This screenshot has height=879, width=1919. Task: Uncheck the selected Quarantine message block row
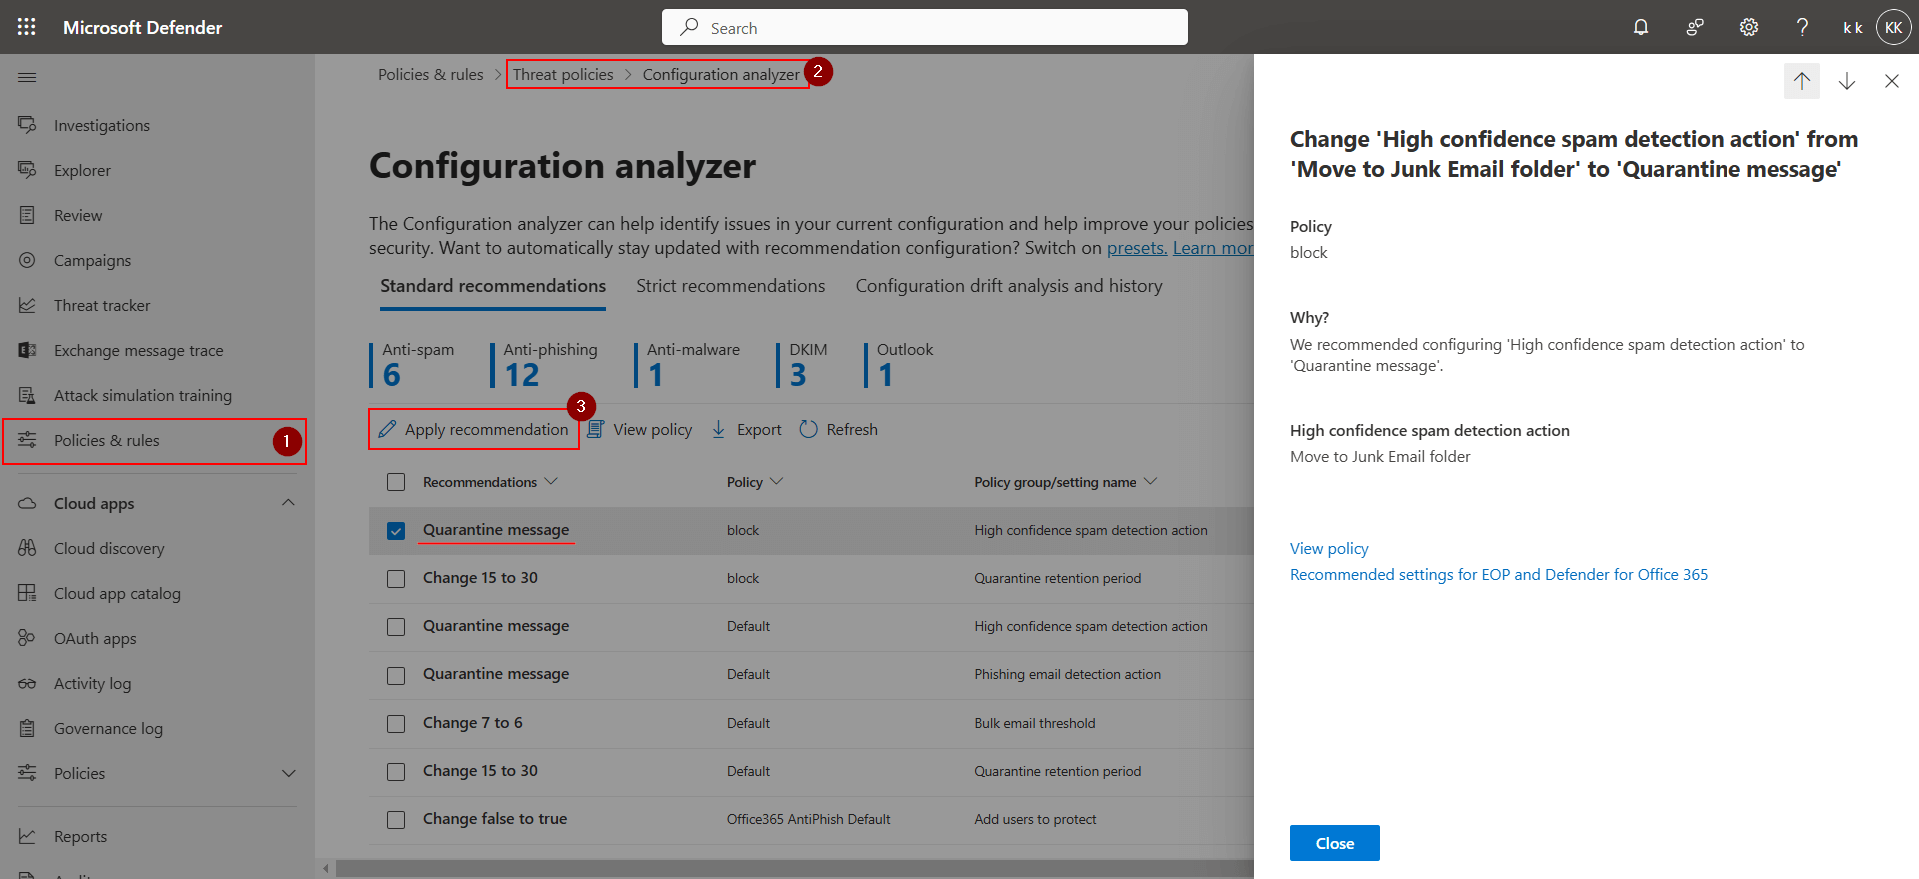[x=396, y=531]
